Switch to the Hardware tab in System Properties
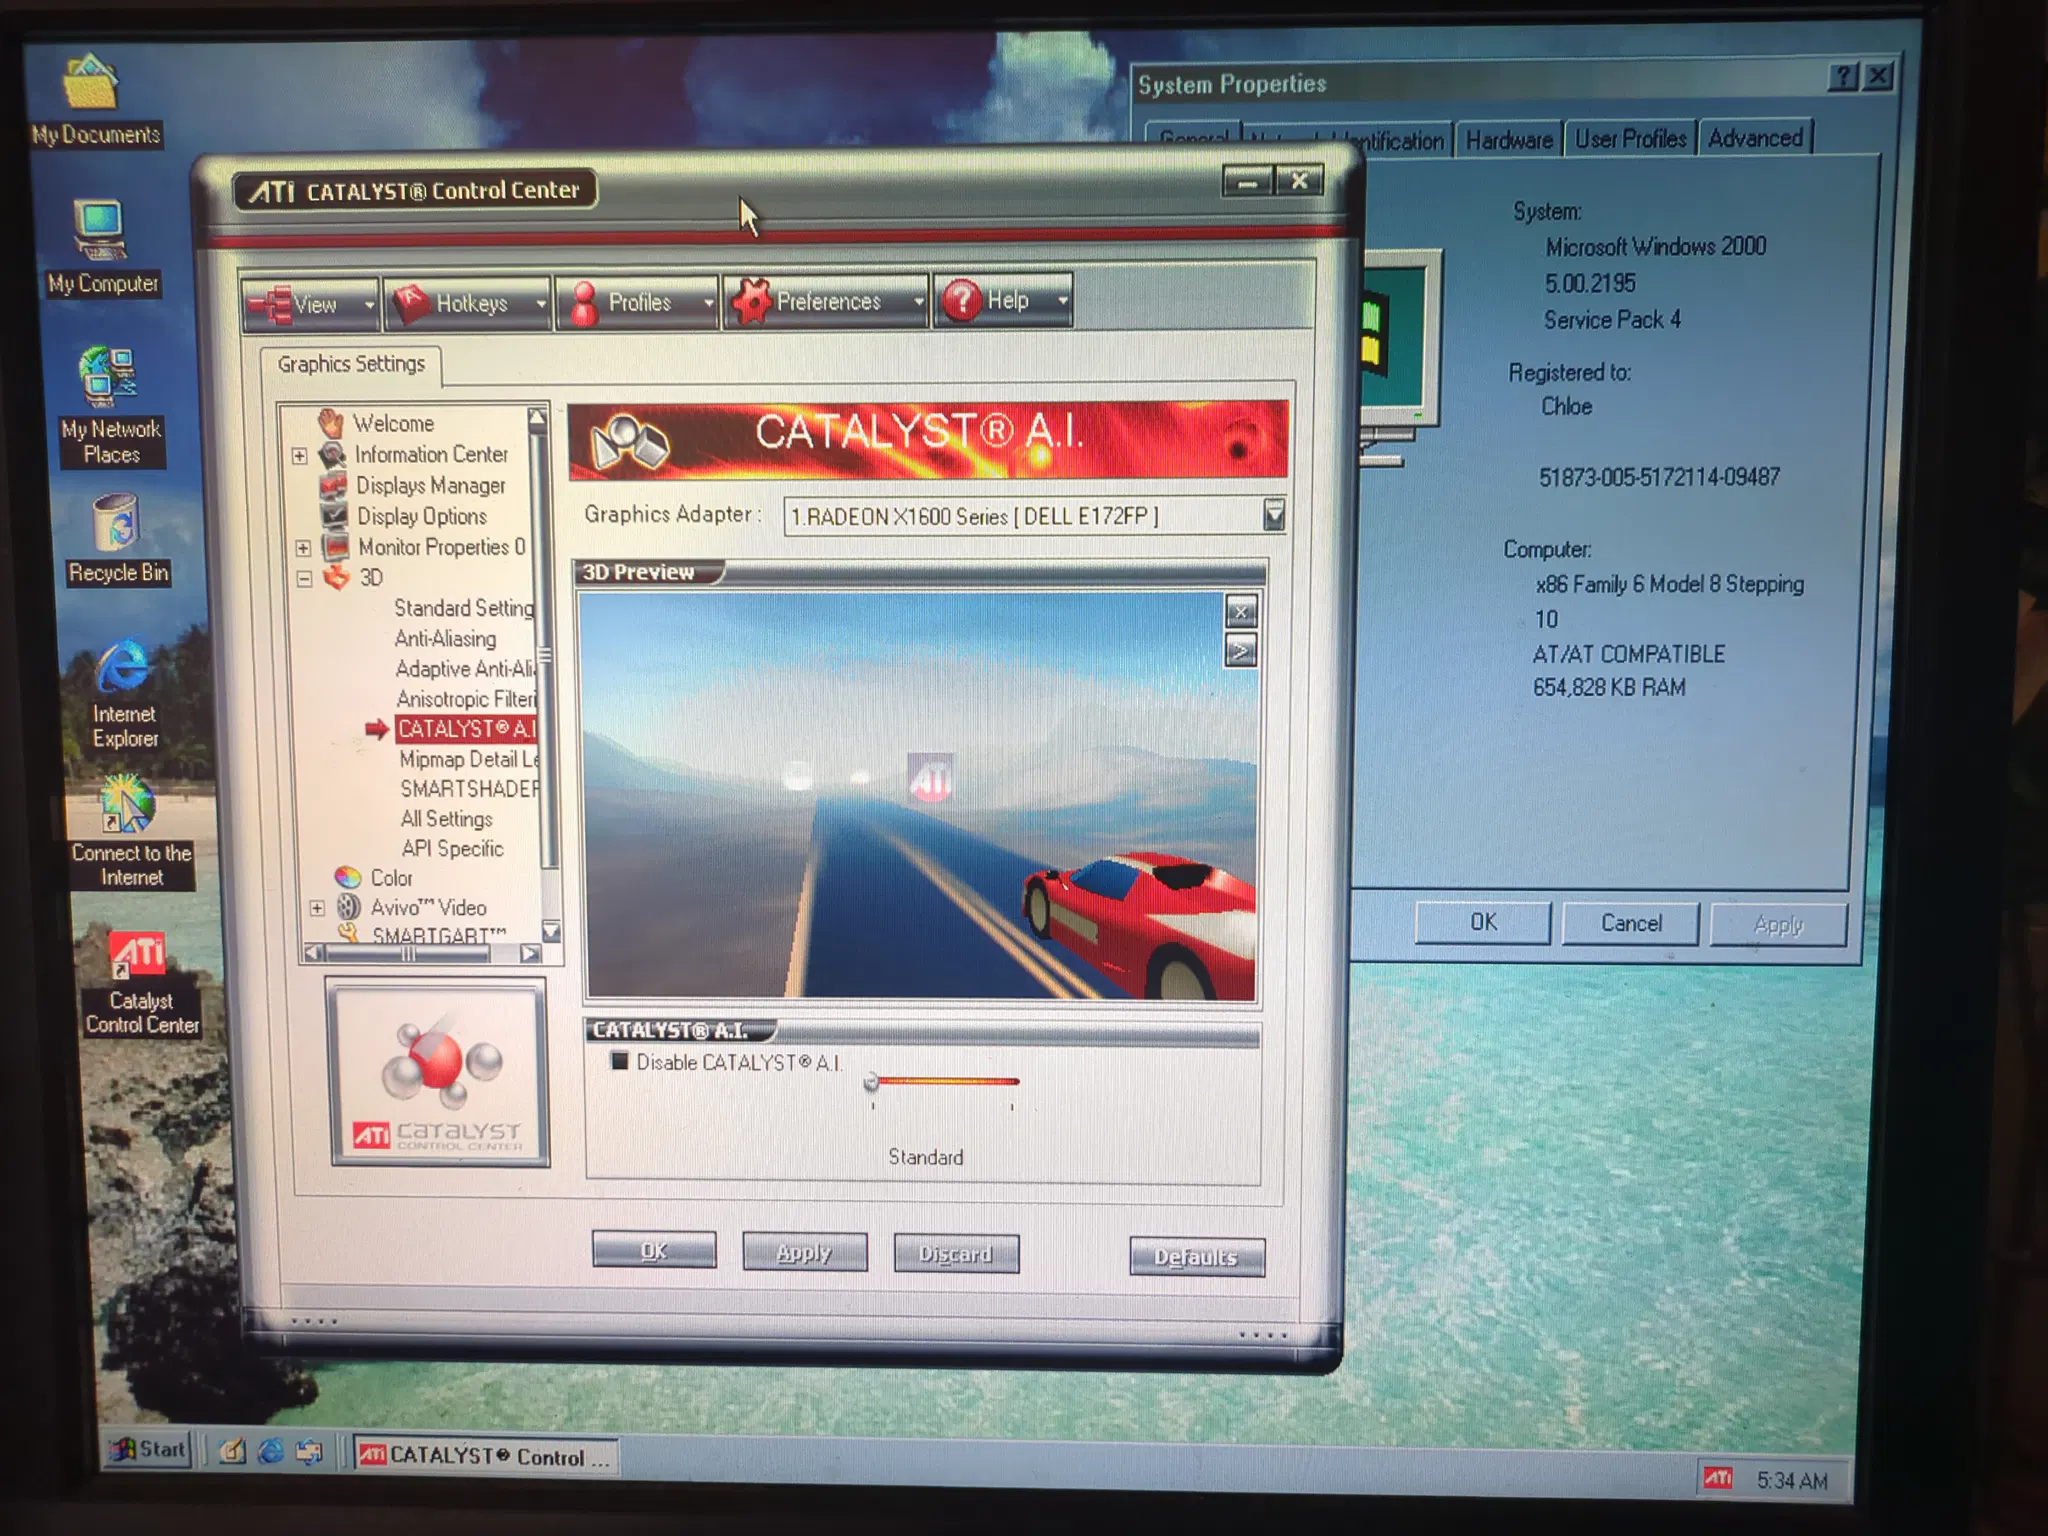Image resolution: width=2048 pixels, height=1536 pixels. (1509, 140)
